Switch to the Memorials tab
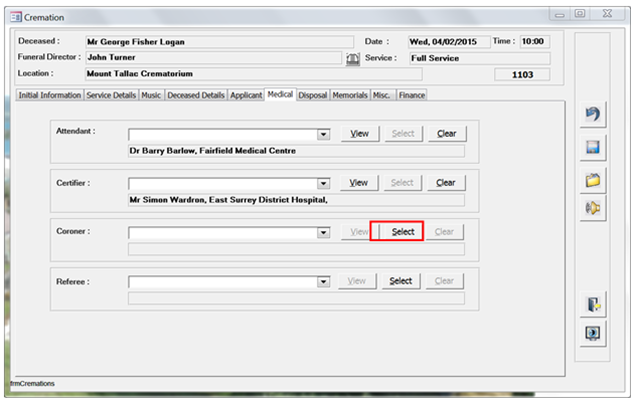 [350, 95]
